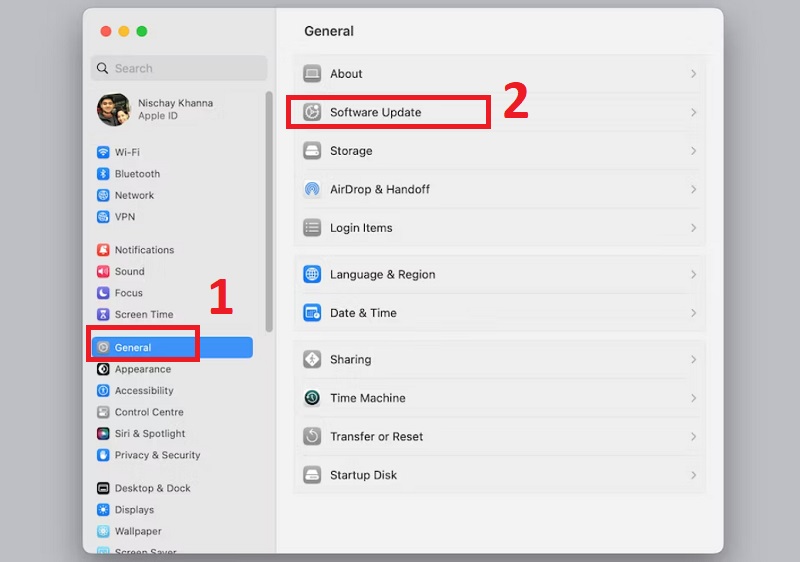Expand the Language & Region chevron
Viewport: 800px width, 562px height.
click(693, 274)
